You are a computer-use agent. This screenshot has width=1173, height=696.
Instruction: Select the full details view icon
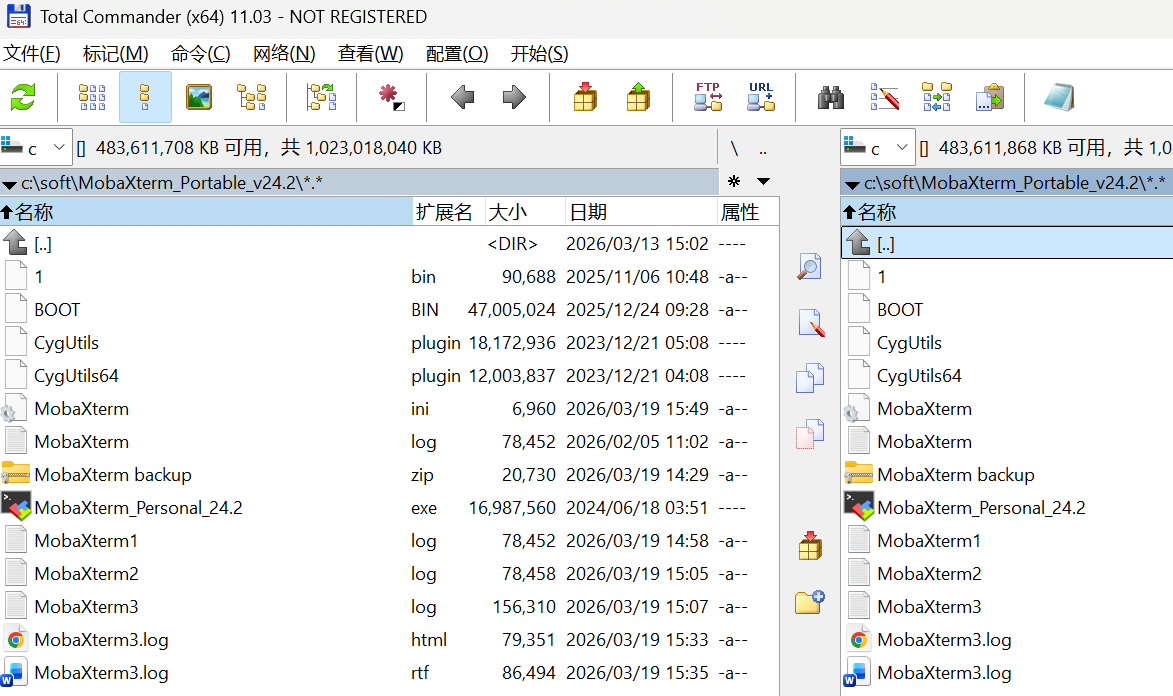145,97
